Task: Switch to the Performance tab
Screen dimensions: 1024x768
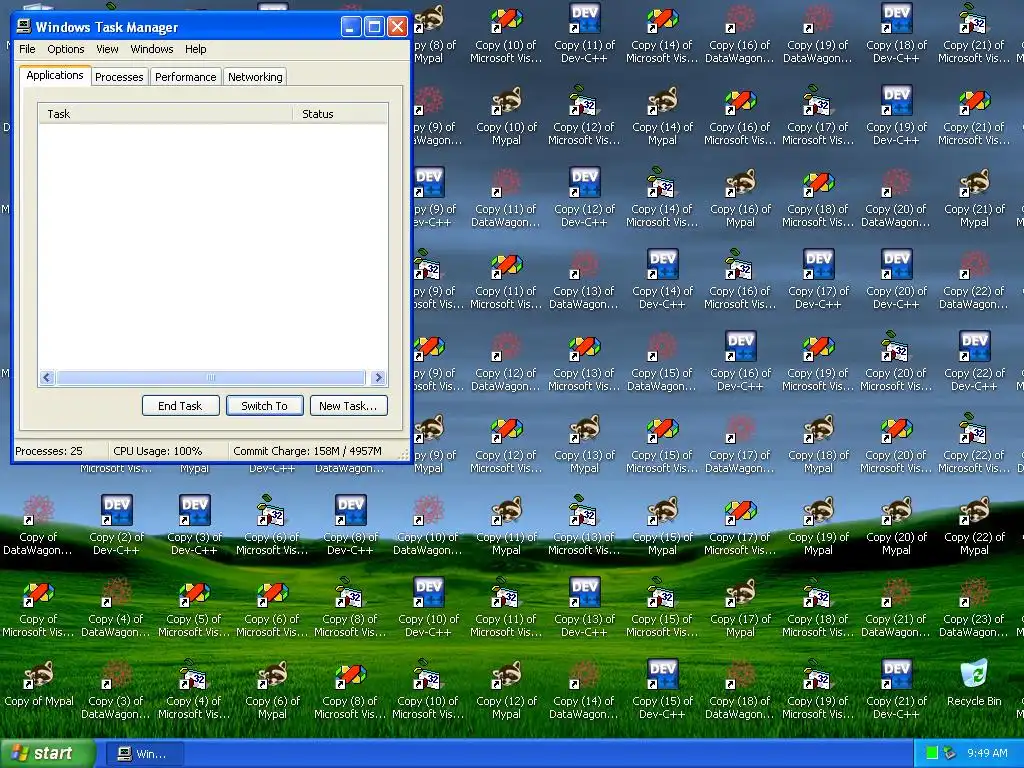Action: tap(185, 77)
